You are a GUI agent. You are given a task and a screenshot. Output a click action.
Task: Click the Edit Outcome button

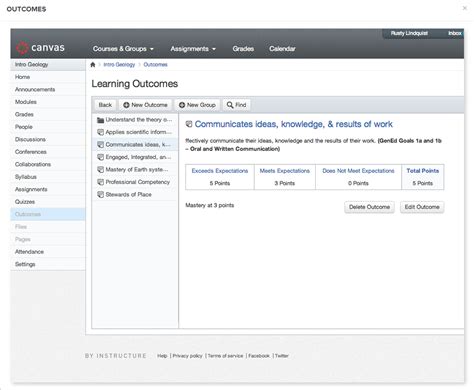tap(422, 207)
